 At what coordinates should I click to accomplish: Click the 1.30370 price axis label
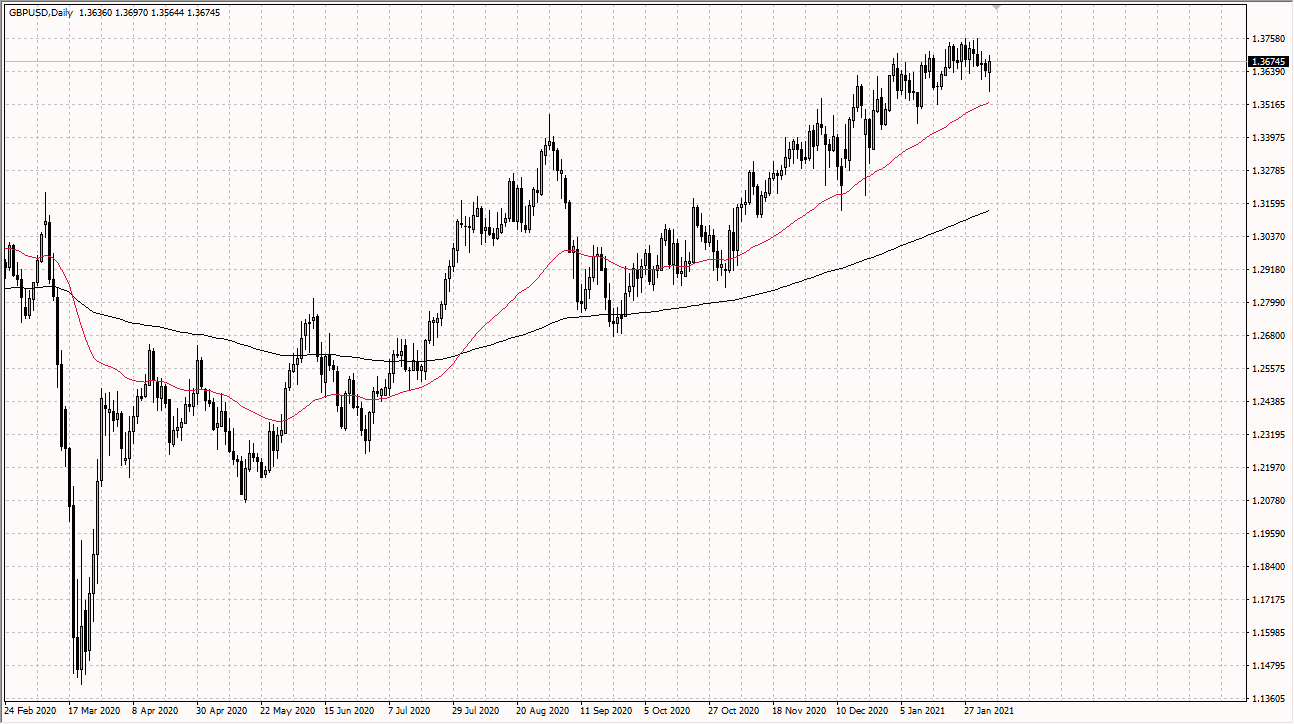click(x=1267, y=237)
